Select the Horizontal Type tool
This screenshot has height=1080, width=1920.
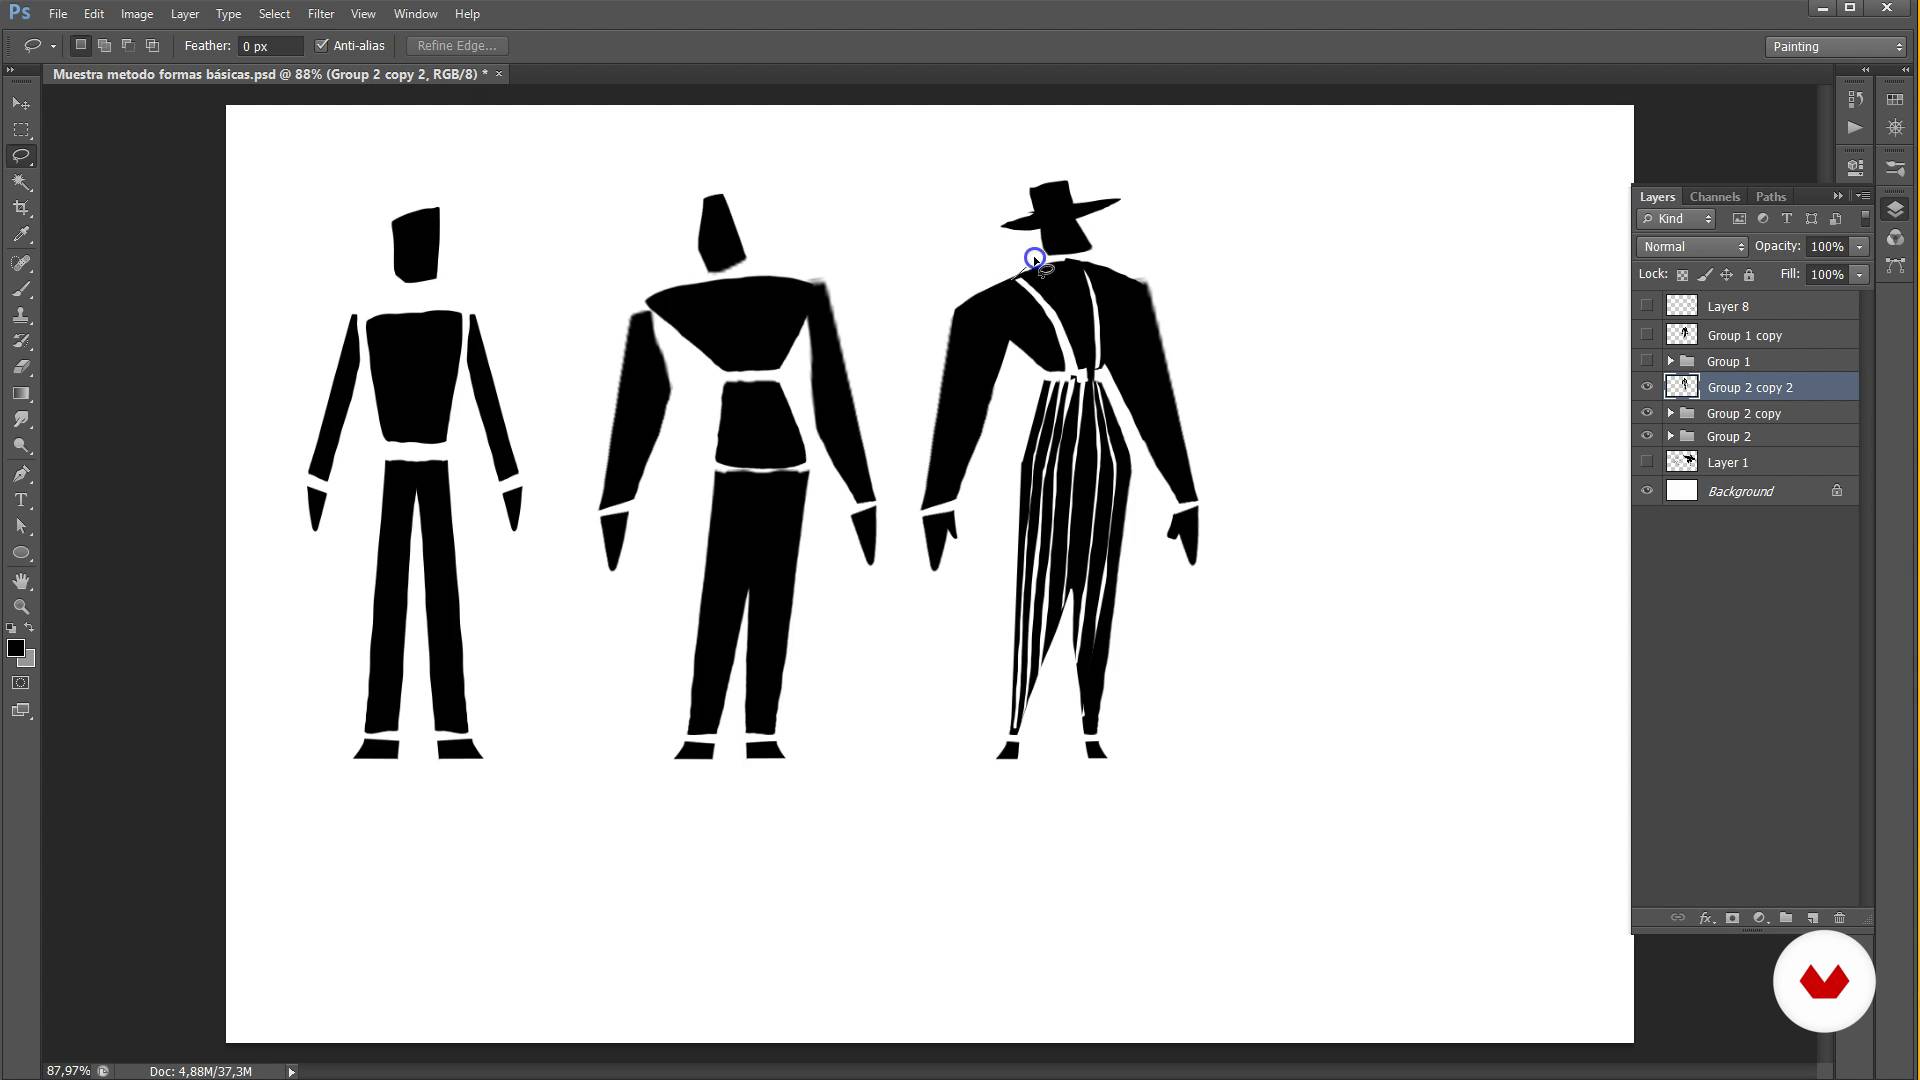coord(21,500)
